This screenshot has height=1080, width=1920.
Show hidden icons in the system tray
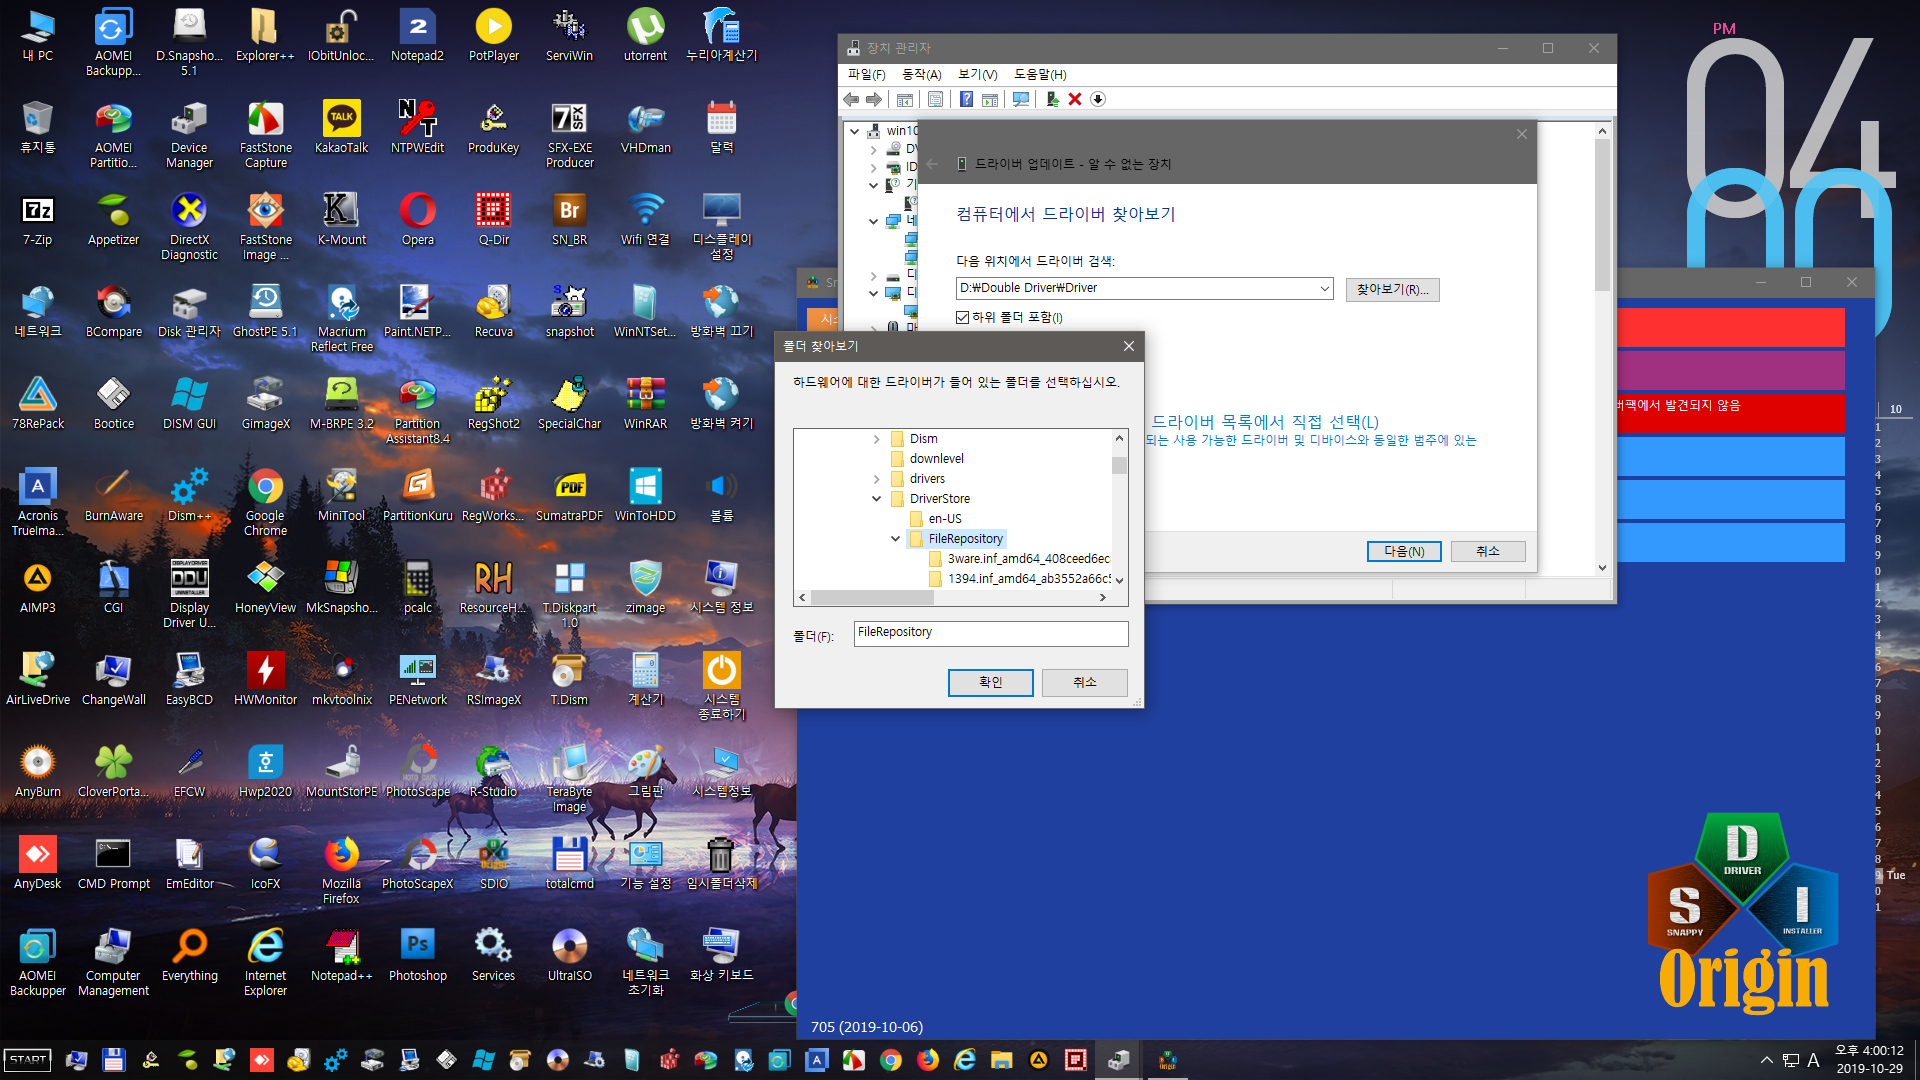[1766, 1060]
